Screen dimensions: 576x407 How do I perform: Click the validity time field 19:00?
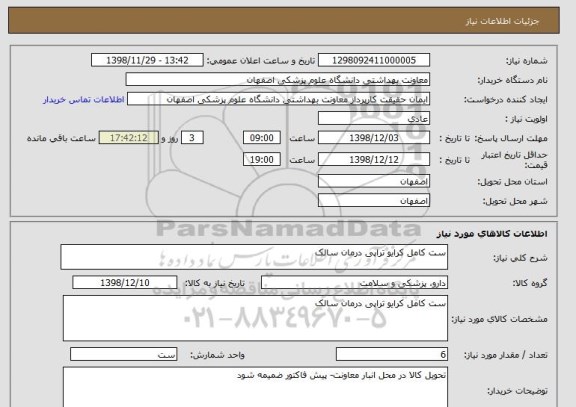pos(262,159)
